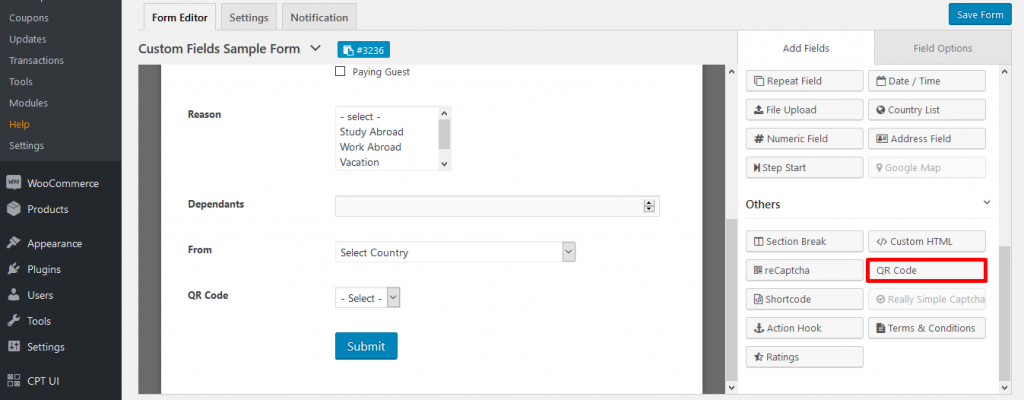This screenshot has width=1024, height=400.
Task: Open the QR Code Select dropdown
Action: click(368, 298)
